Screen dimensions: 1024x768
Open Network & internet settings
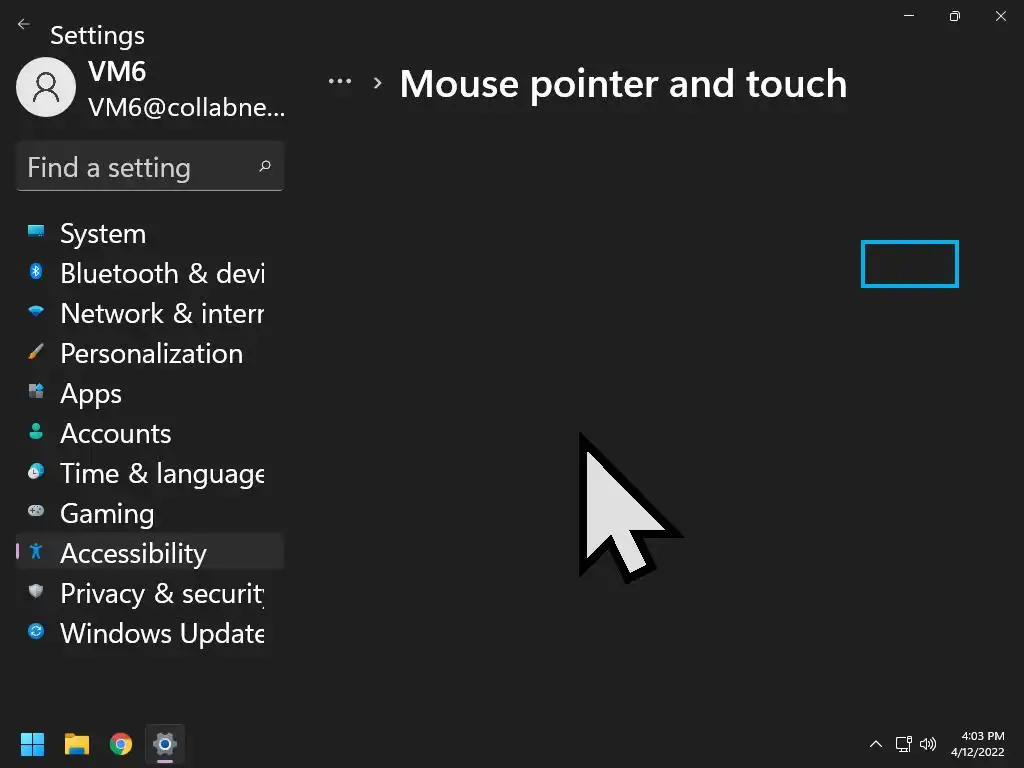click(160, 314)
